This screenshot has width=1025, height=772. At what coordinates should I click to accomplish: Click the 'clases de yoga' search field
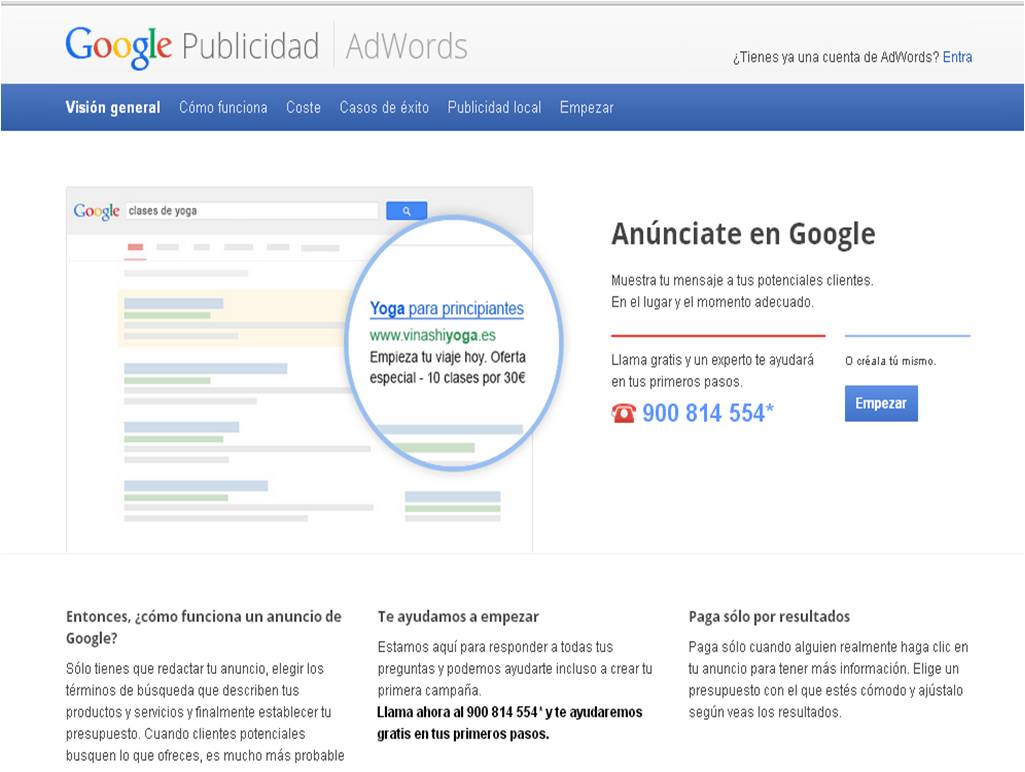(250, 211)
